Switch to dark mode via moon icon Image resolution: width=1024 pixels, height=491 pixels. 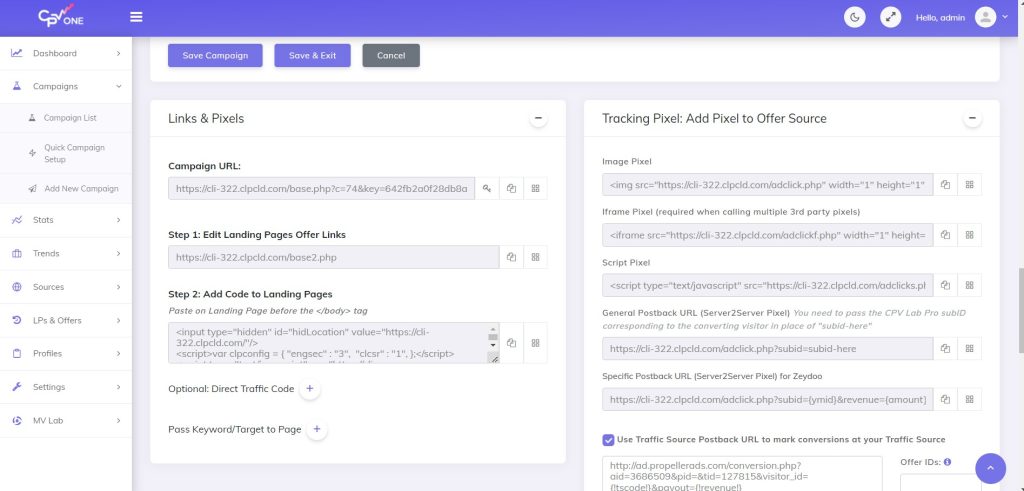pyautogui.click(x=854, y=18)
